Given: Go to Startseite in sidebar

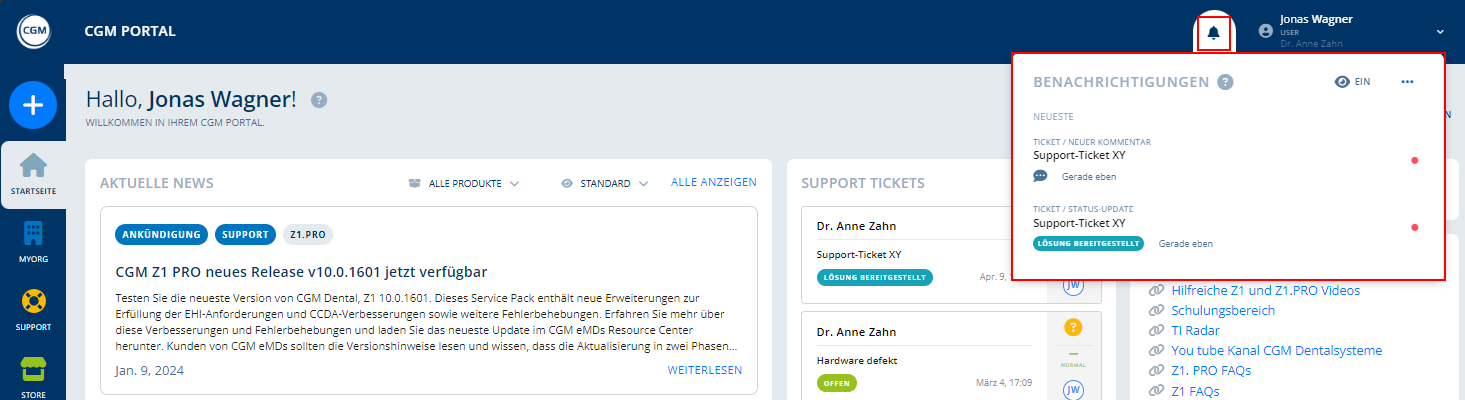Looking at the screenshot, I should [x=33, y=173].
